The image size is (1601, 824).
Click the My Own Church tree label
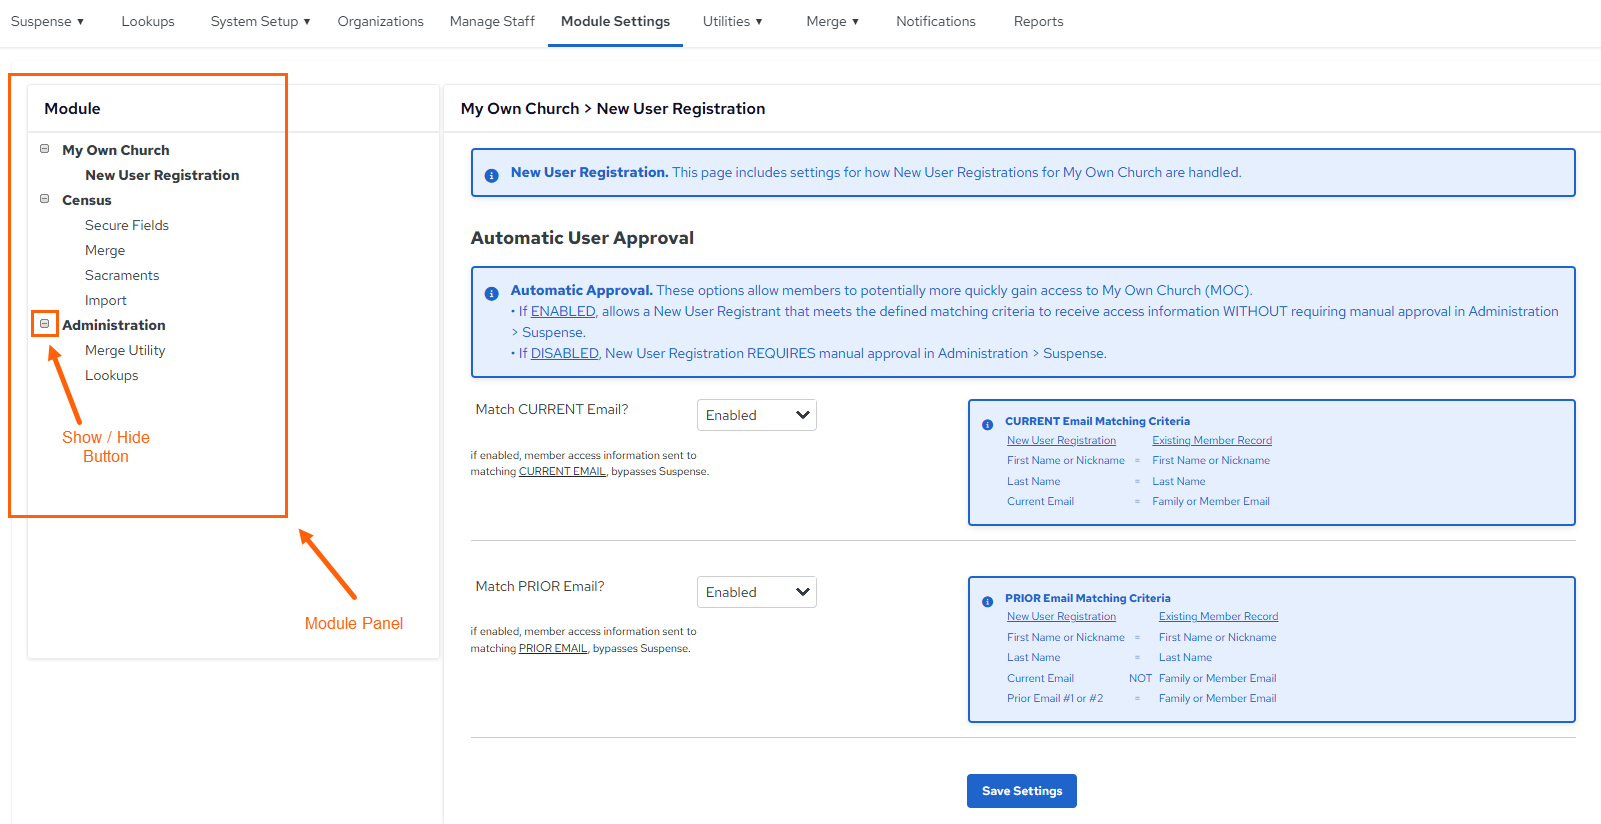coord(116,150)
